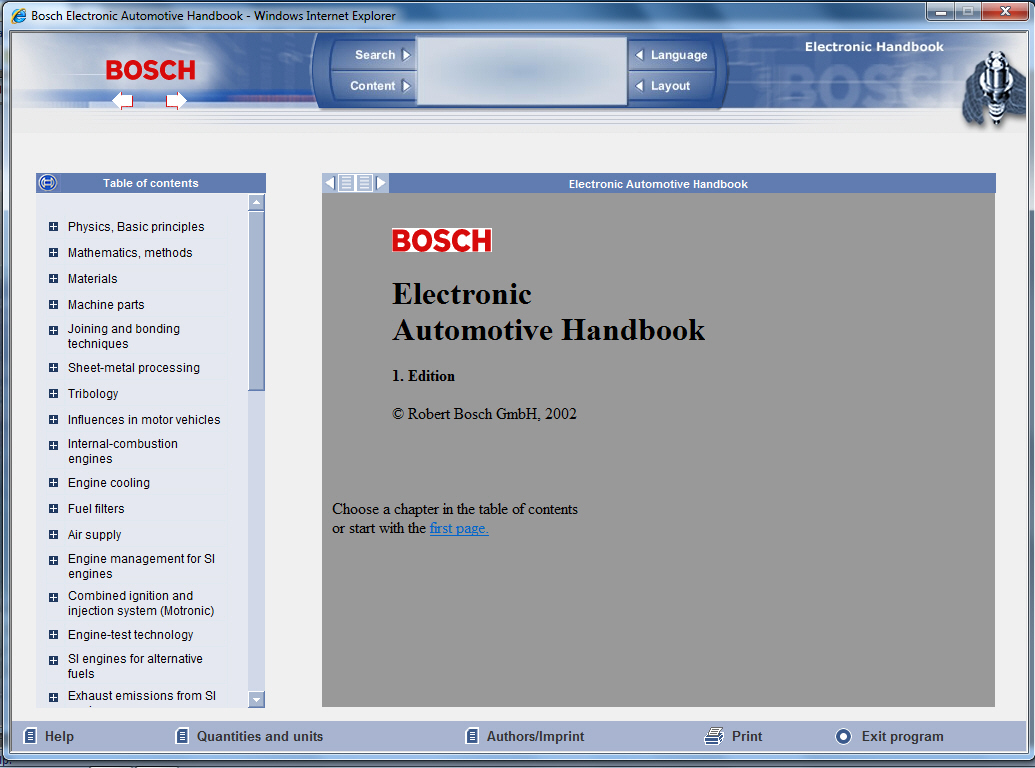Expand Engine-test technology chapter

53,635
